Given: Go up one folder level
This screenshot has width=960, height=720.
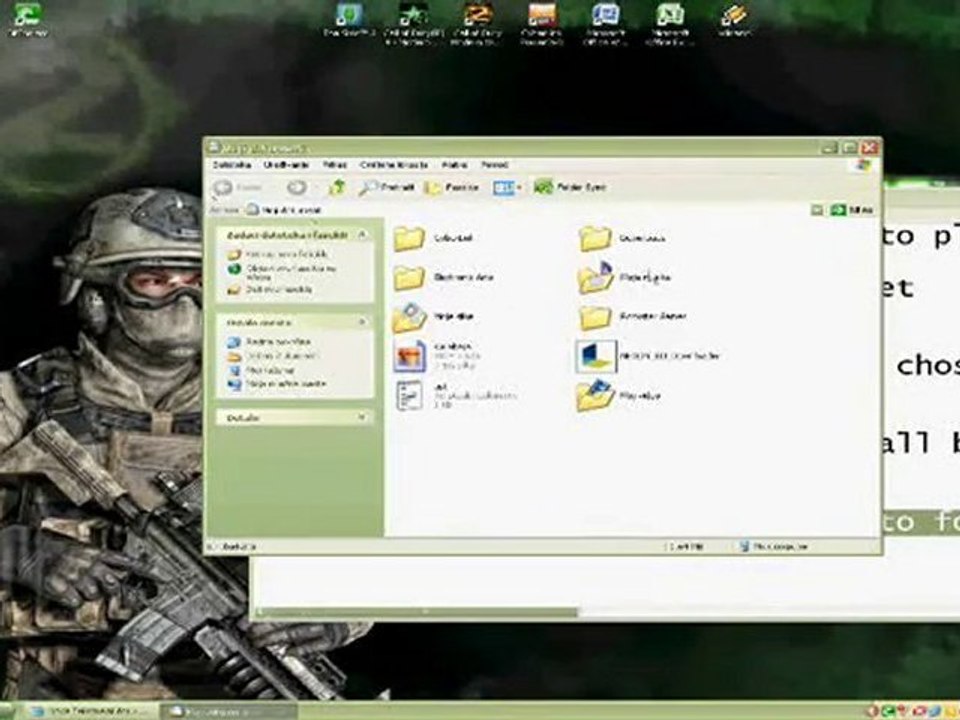Looking at the screenshot, I should [337, 187].
